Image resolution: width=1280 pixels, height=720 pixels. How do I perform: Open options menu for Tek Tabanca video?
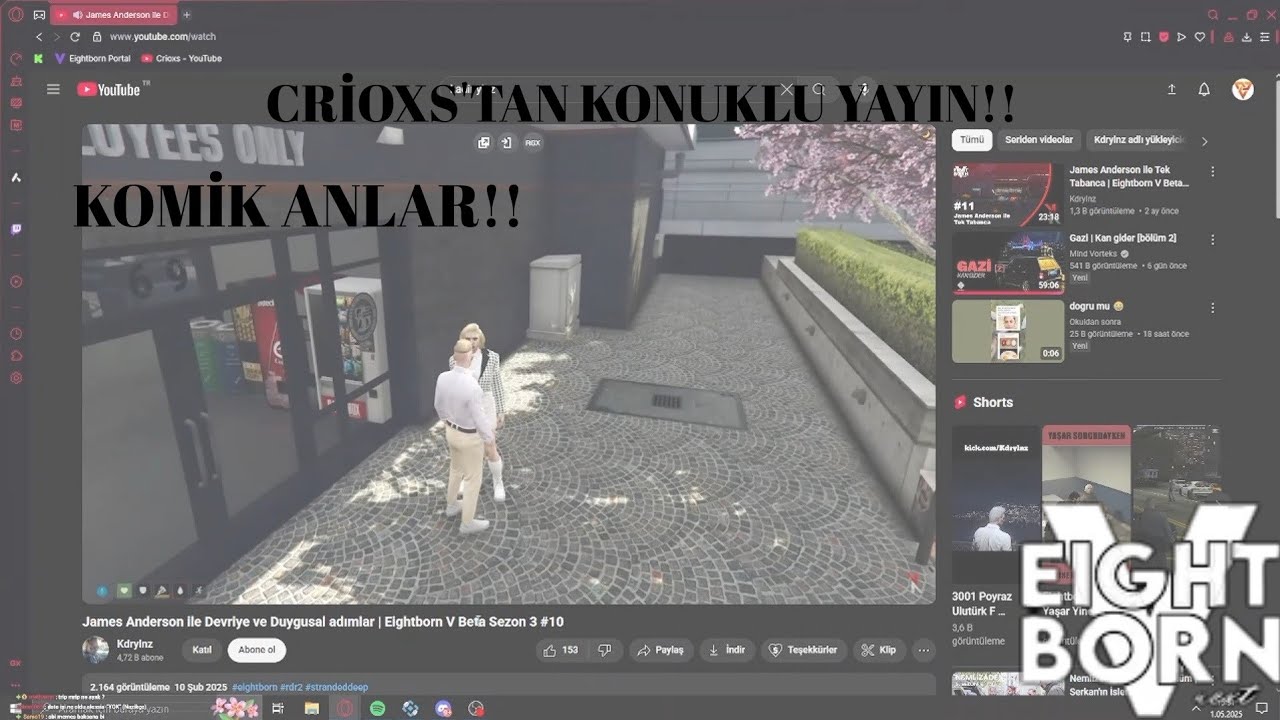click(x=1213, y=172)
